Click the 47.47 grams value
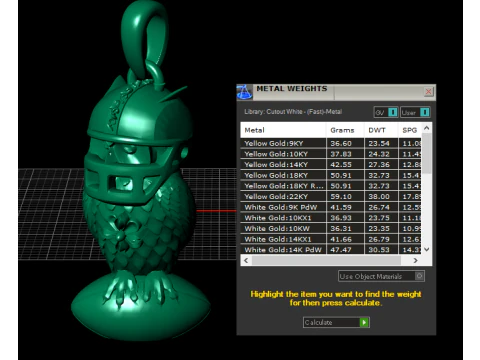The height and width of the screenshot is (360, 480). click(x=341, y=250)
